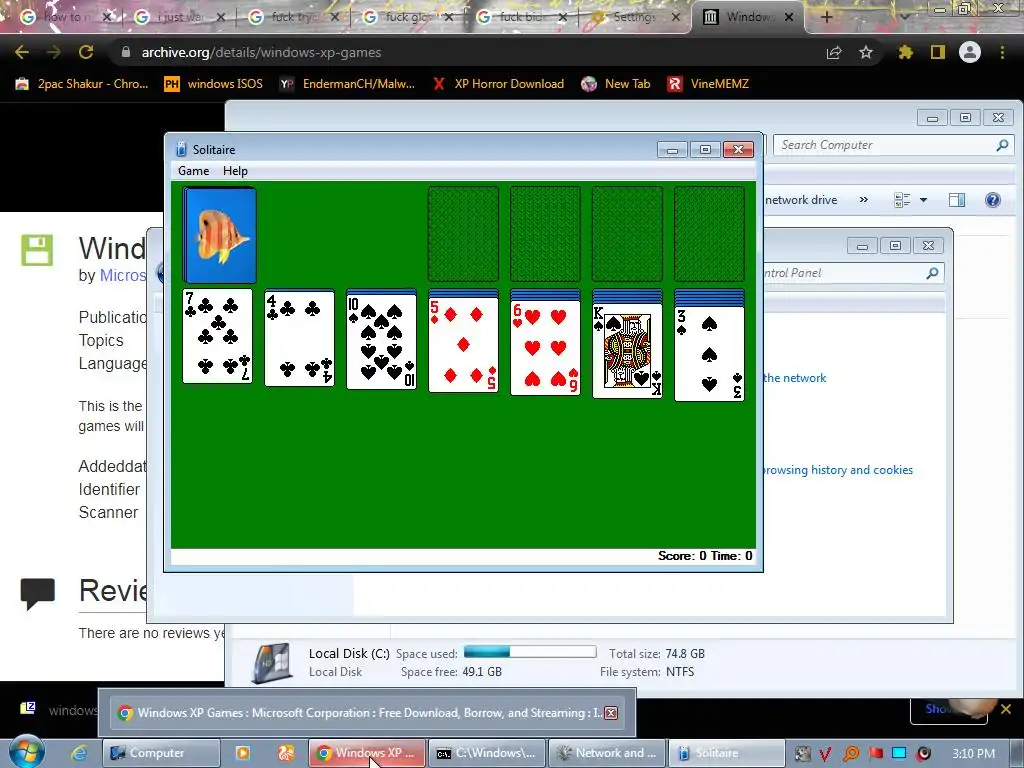Viewport: 1024px width, 768px height.
Task: Open the XP Horror Download bookmark
Action: pos(499,84)
